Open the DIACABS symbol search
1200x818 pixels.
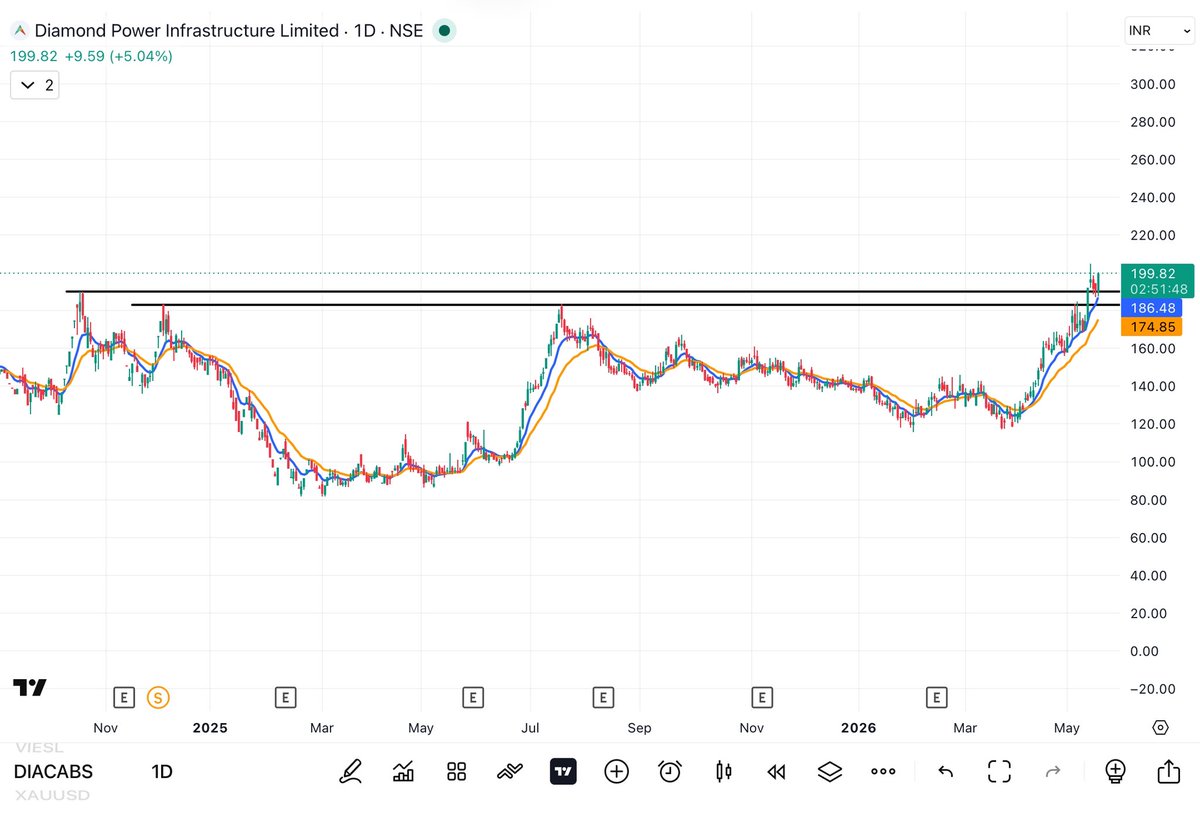pos(53,772)
